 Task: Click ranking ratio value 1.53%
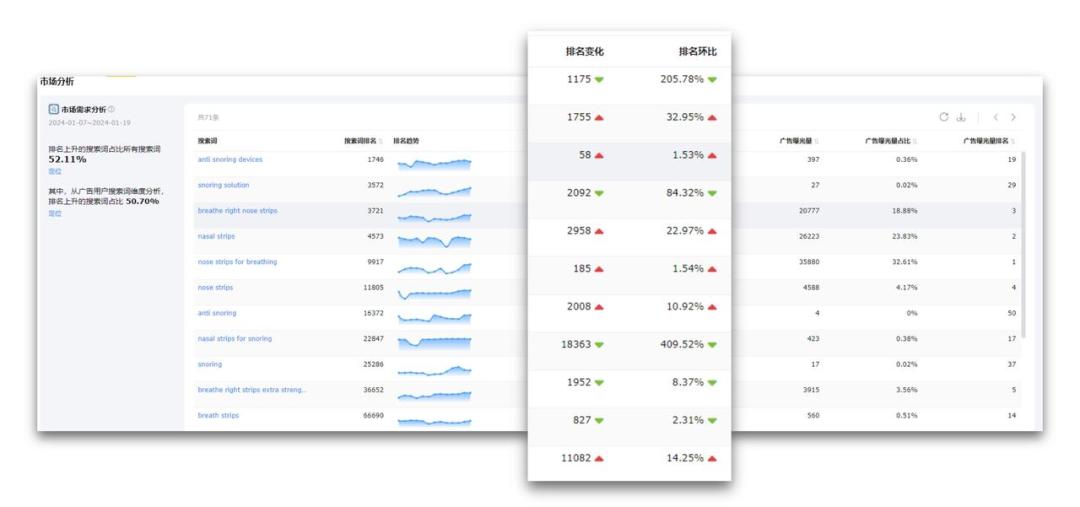pos(689,155)
